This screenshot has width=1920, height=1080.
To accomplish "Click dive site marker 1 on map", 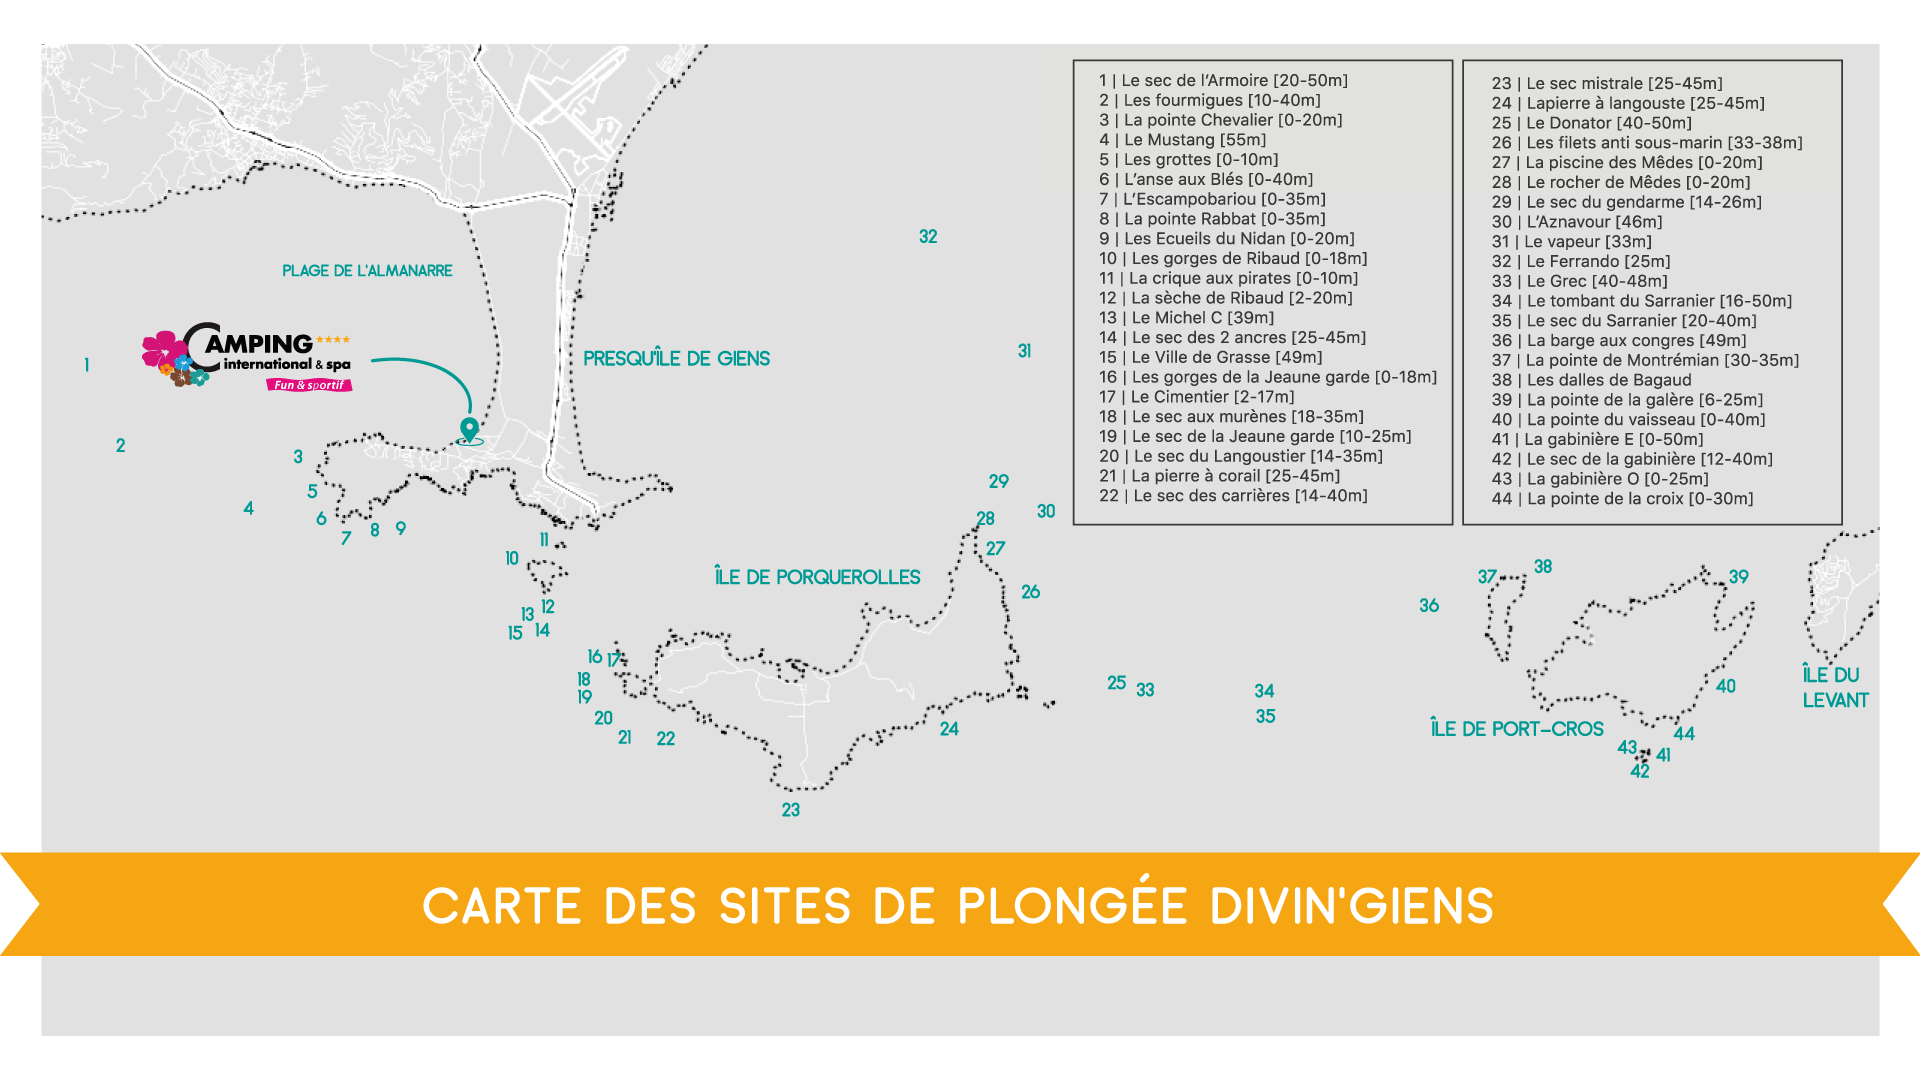I will point(87,365).
